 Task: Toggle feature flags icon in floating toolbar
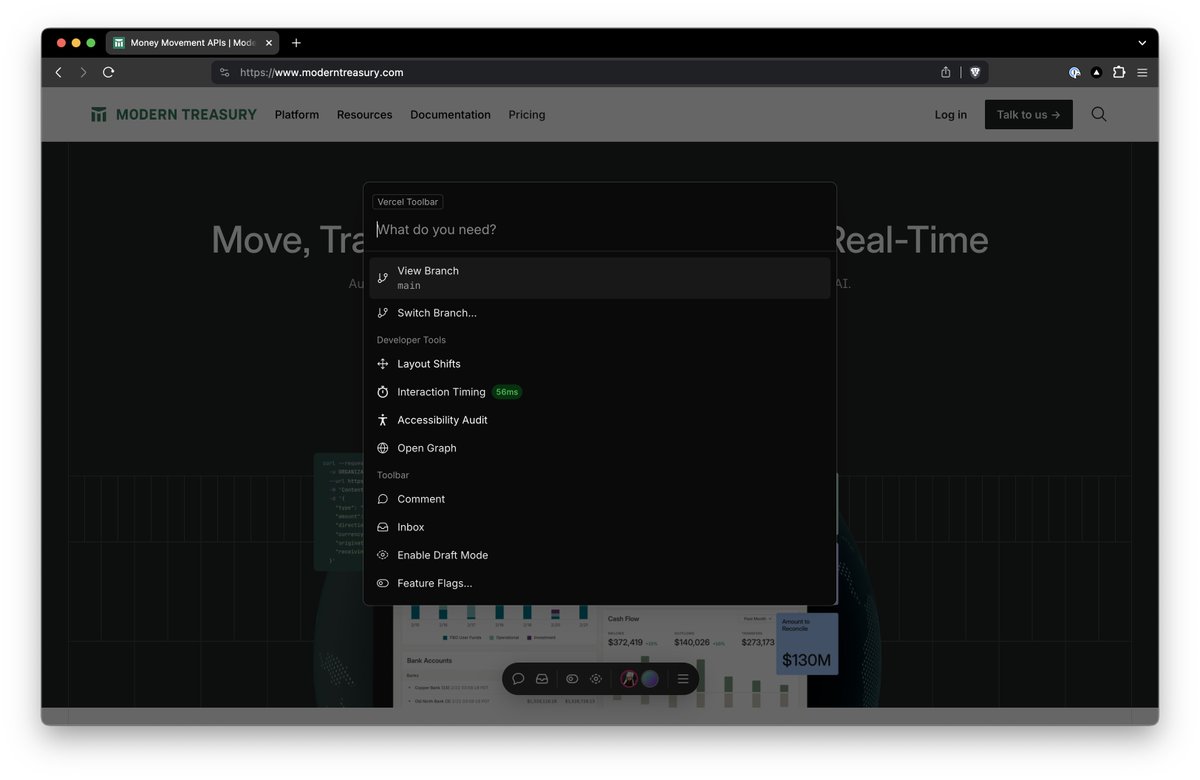572,679
